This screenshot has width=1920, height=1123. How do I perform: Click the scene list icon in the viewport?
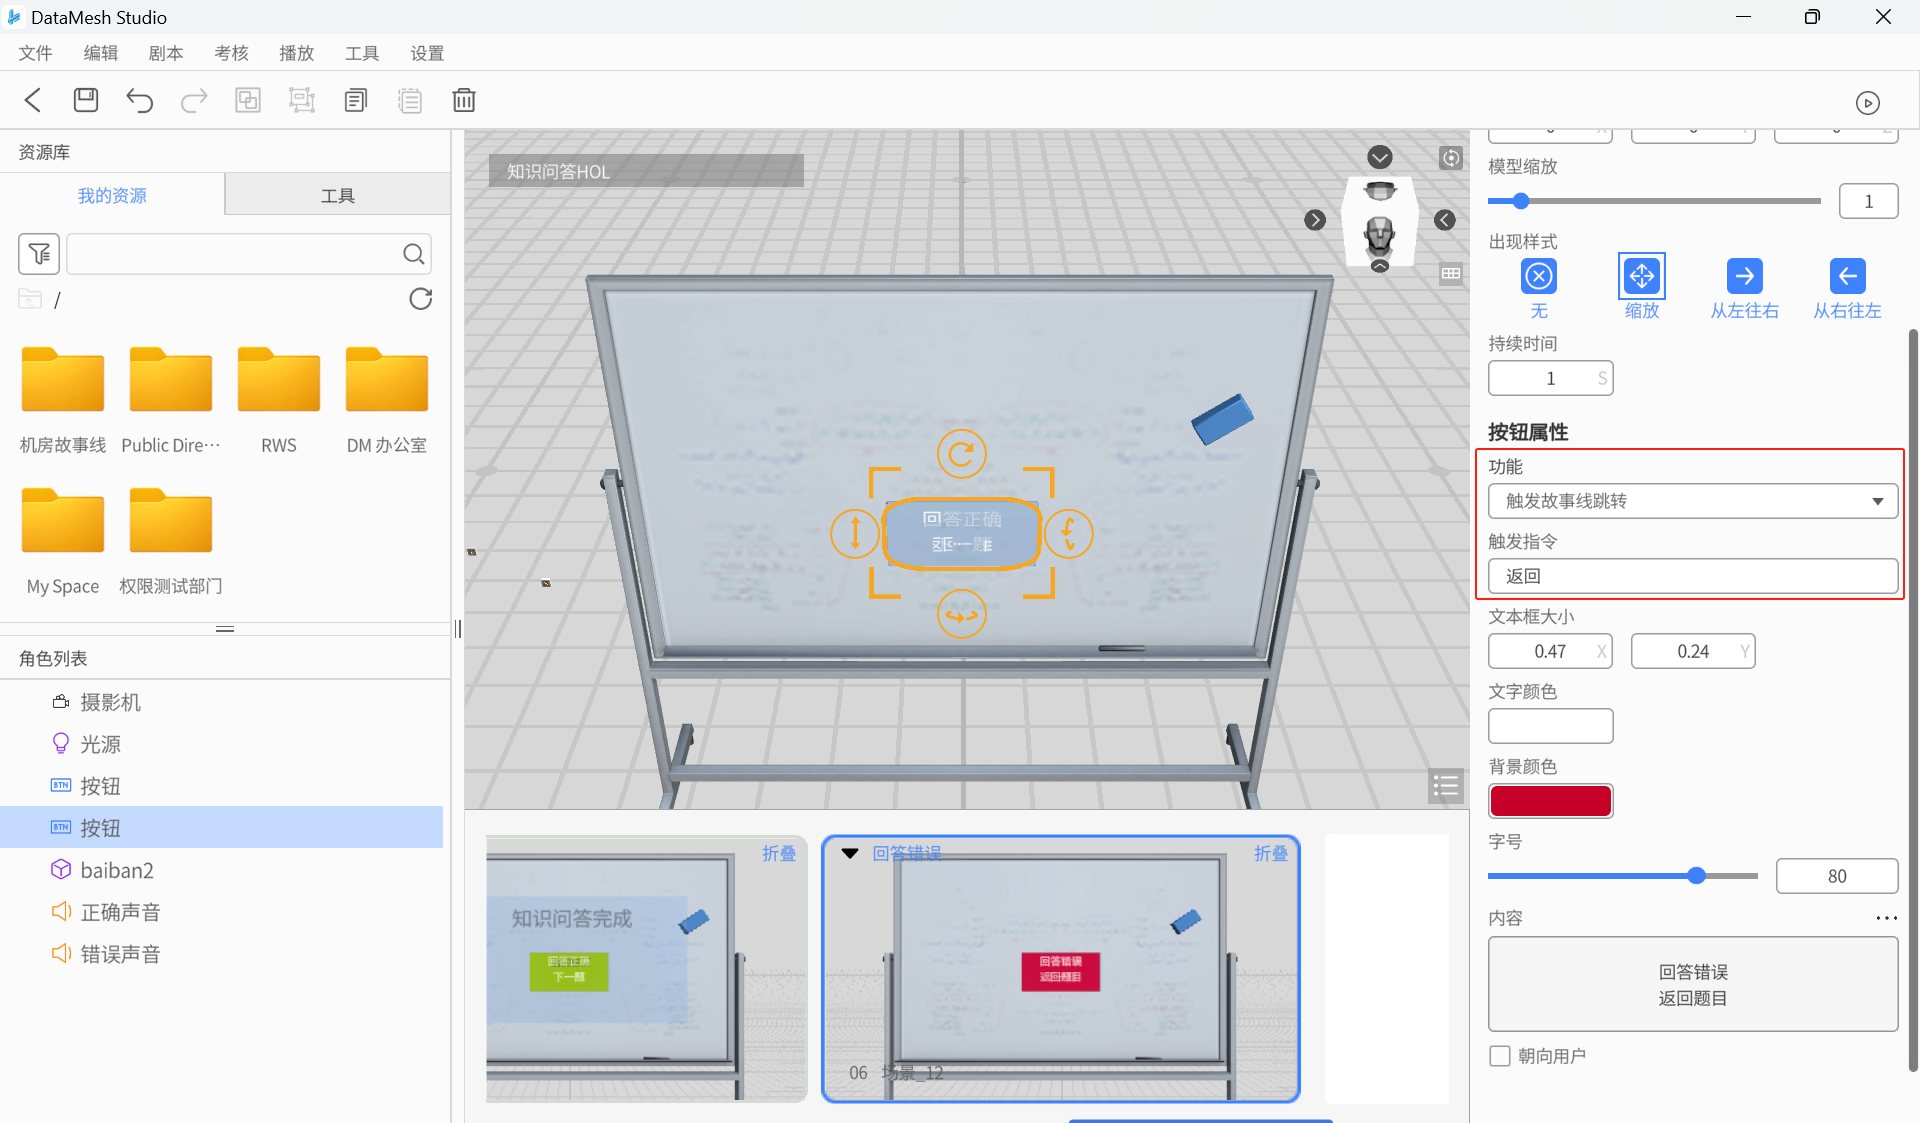coord(1446,786)
